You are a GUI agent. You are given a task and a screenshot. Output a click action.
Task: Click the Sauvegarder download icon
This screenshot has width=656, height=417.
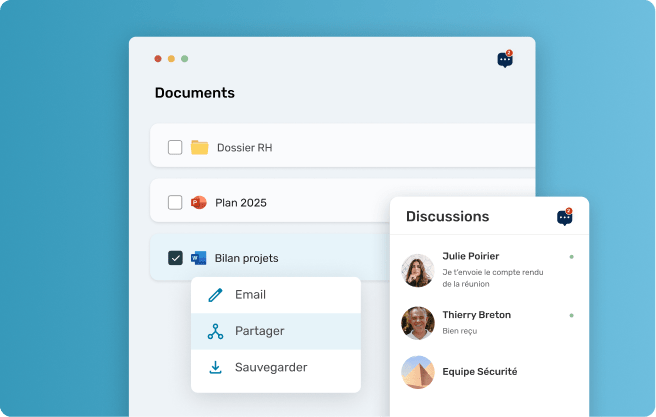(x=215, y=367)
